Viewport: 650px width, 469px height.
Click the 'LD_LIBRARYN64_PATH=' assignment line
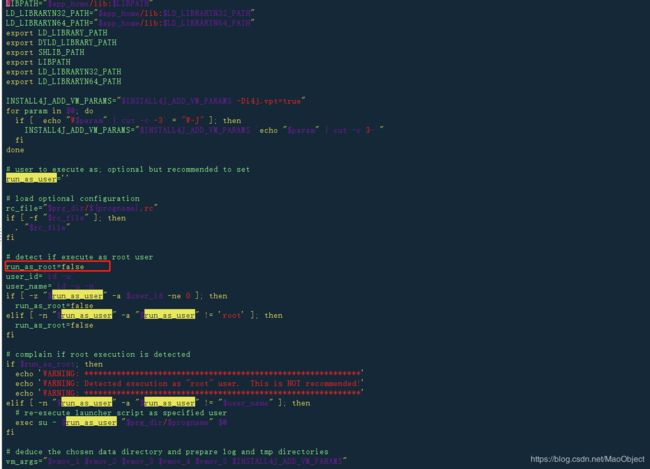coord(130,23)
